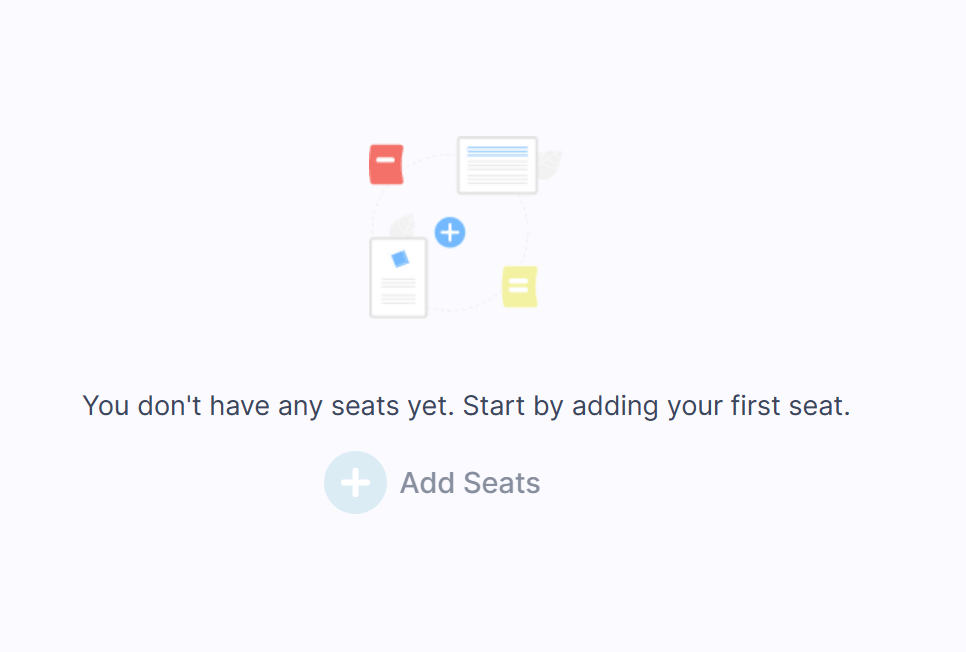Click the light blue Add Seats plus circle
The image size is (966, 652).
[355, 483]
